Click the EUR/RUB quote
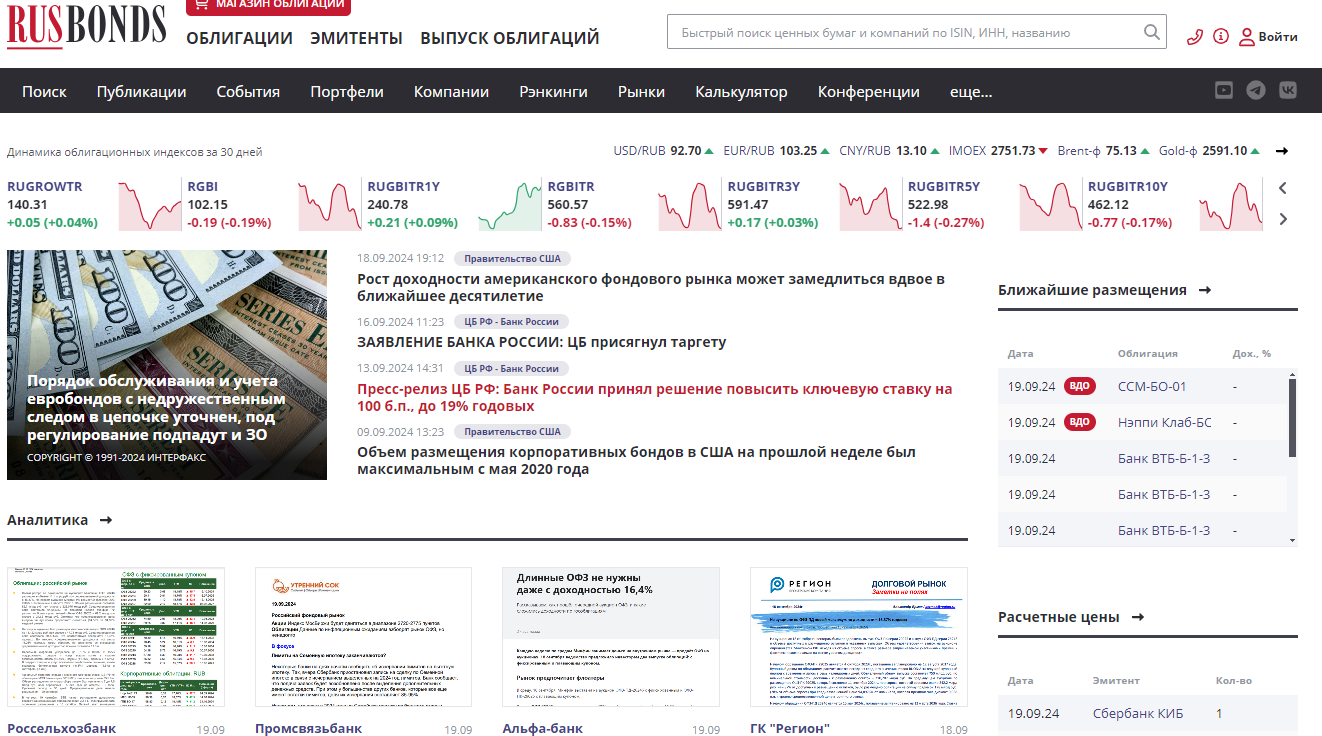Image resolution: width=1322 pixels, height=736 pixels. pyautogui.click(x=777, y=151)
